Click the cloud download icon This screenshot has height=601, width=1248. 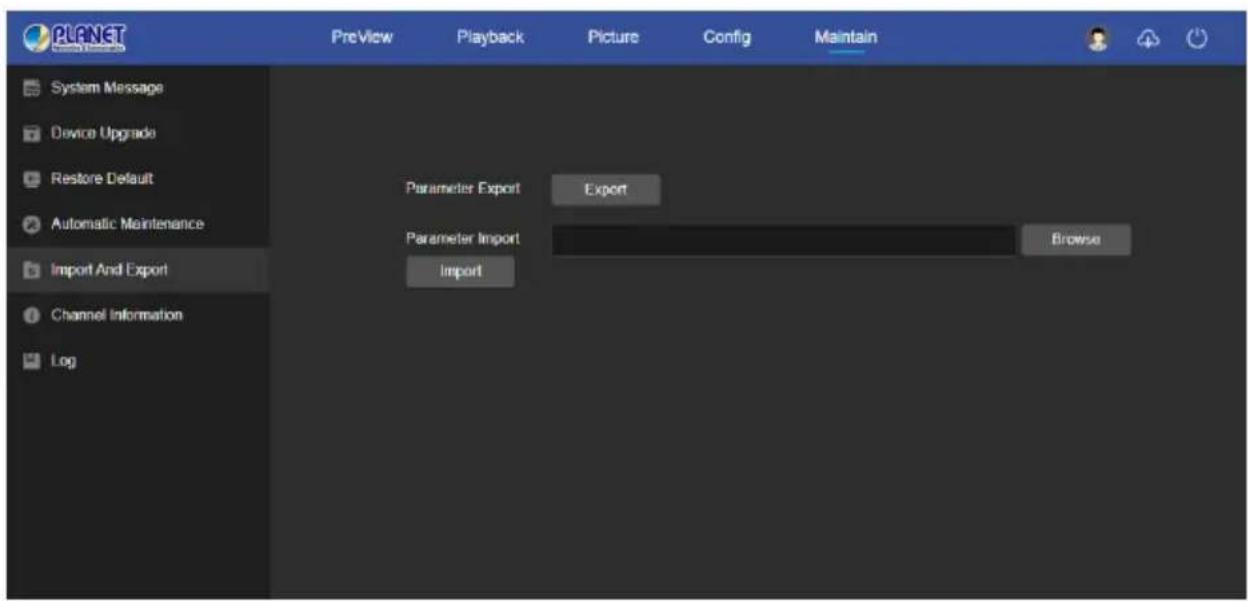point(1150,38)
